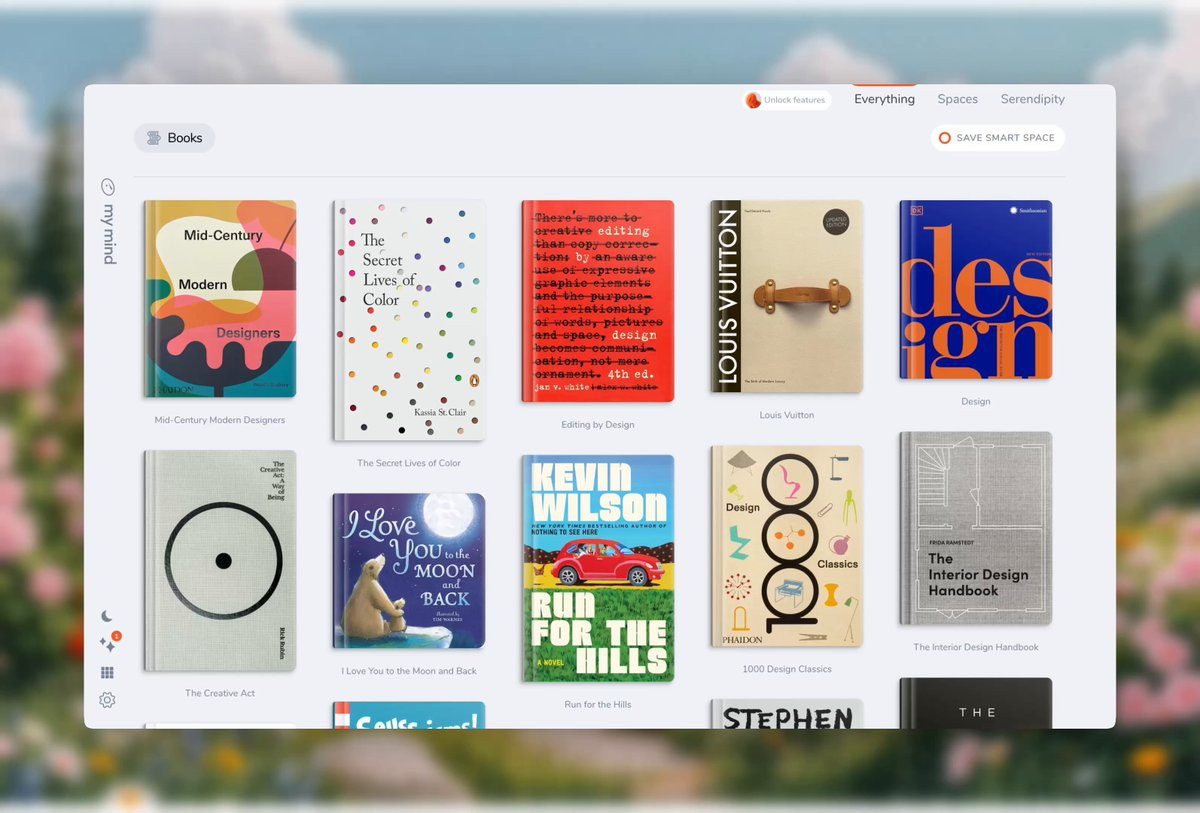Click the Unlock features button
Viewport: 1200px width, 813px height.
(786, 100)
